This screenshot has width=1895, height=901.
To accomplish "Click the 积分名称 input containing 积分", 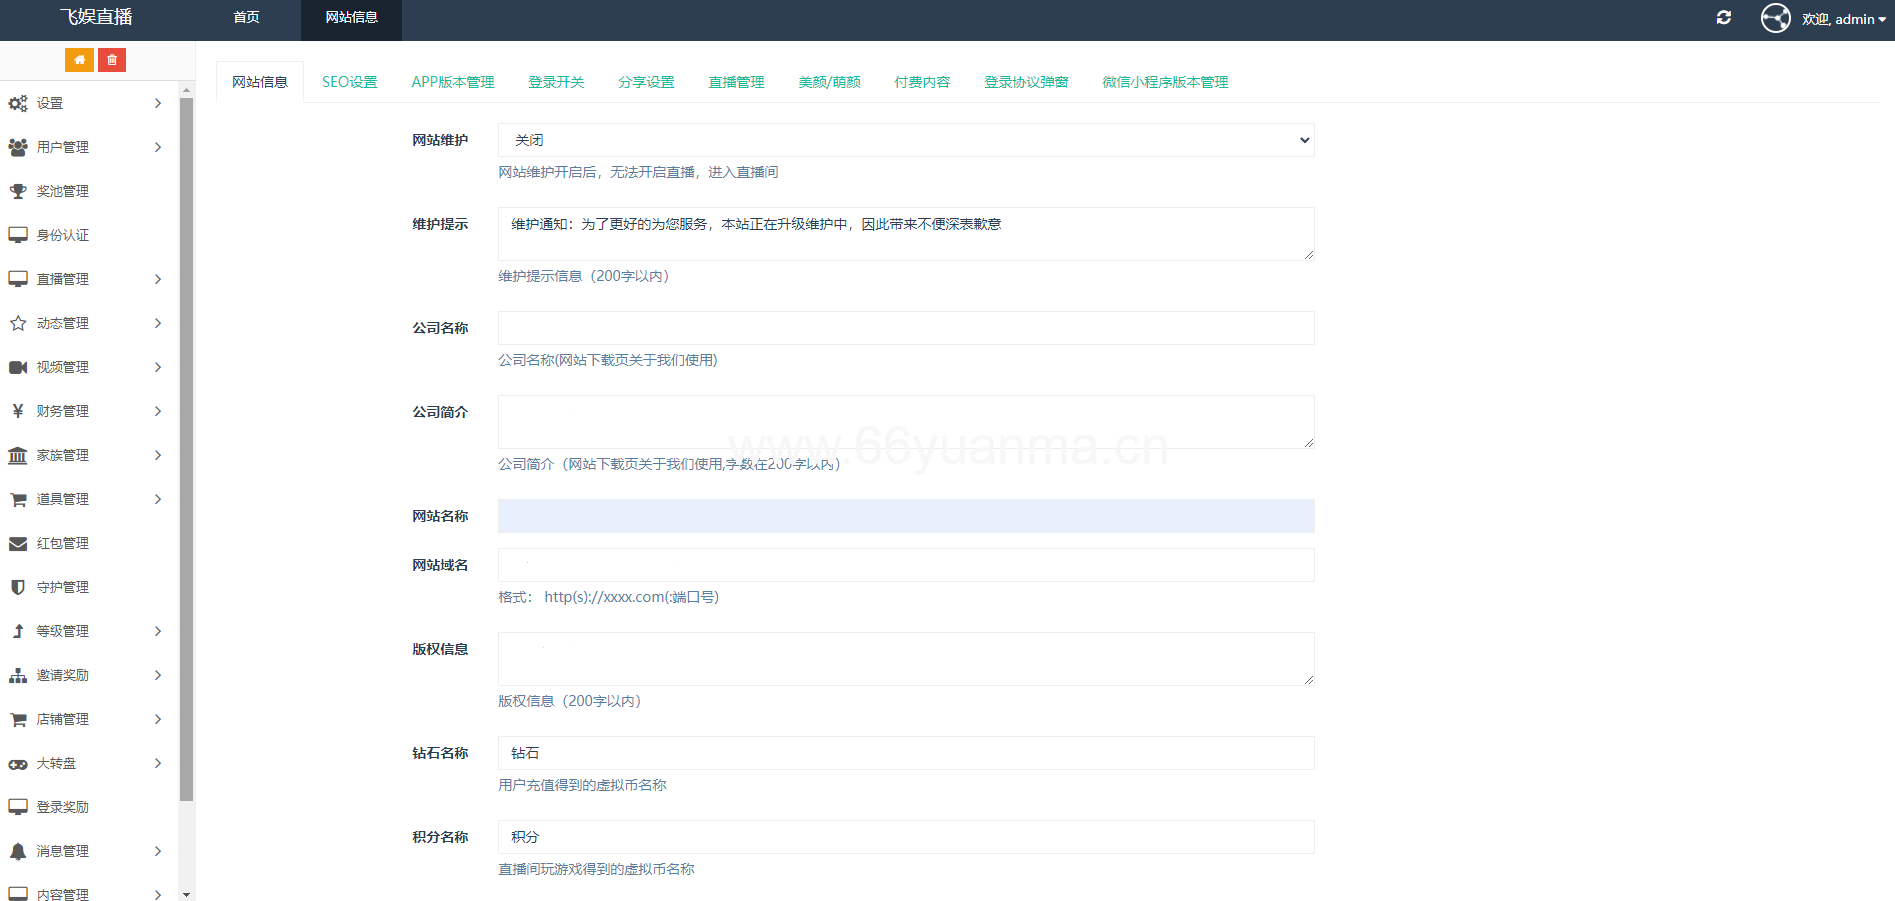I will 906,837.
